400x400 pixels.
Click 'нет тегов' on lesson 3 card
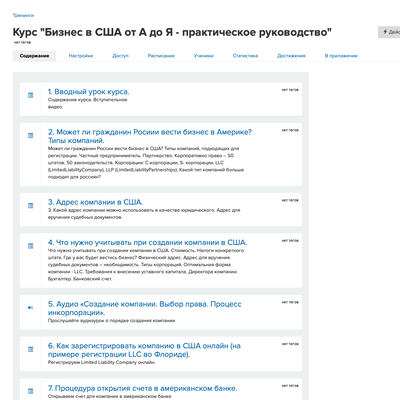(x=290, y=200)
